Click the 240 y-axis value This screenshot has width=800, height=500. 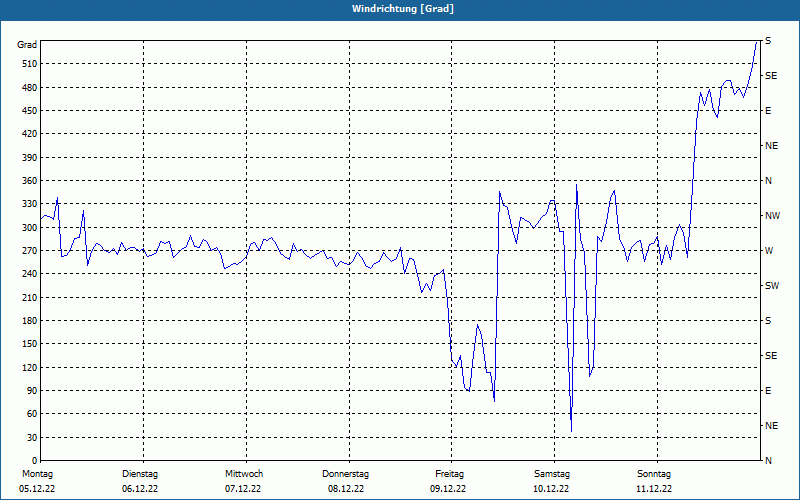tap(30, 273)
